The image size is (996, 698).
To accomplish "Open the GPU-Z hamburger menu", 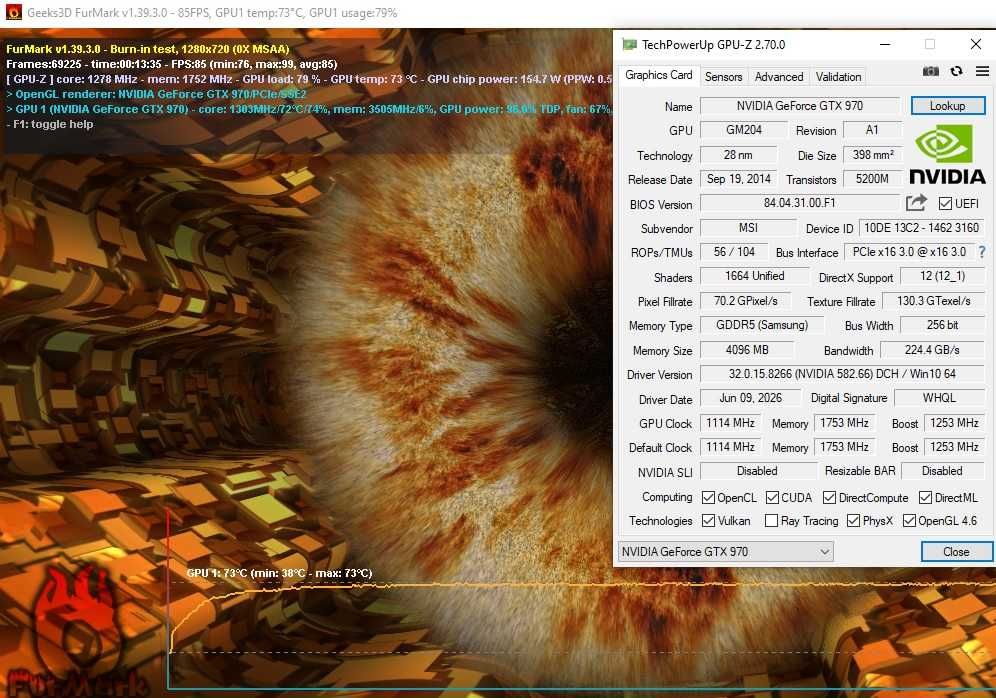I will 982,71.
